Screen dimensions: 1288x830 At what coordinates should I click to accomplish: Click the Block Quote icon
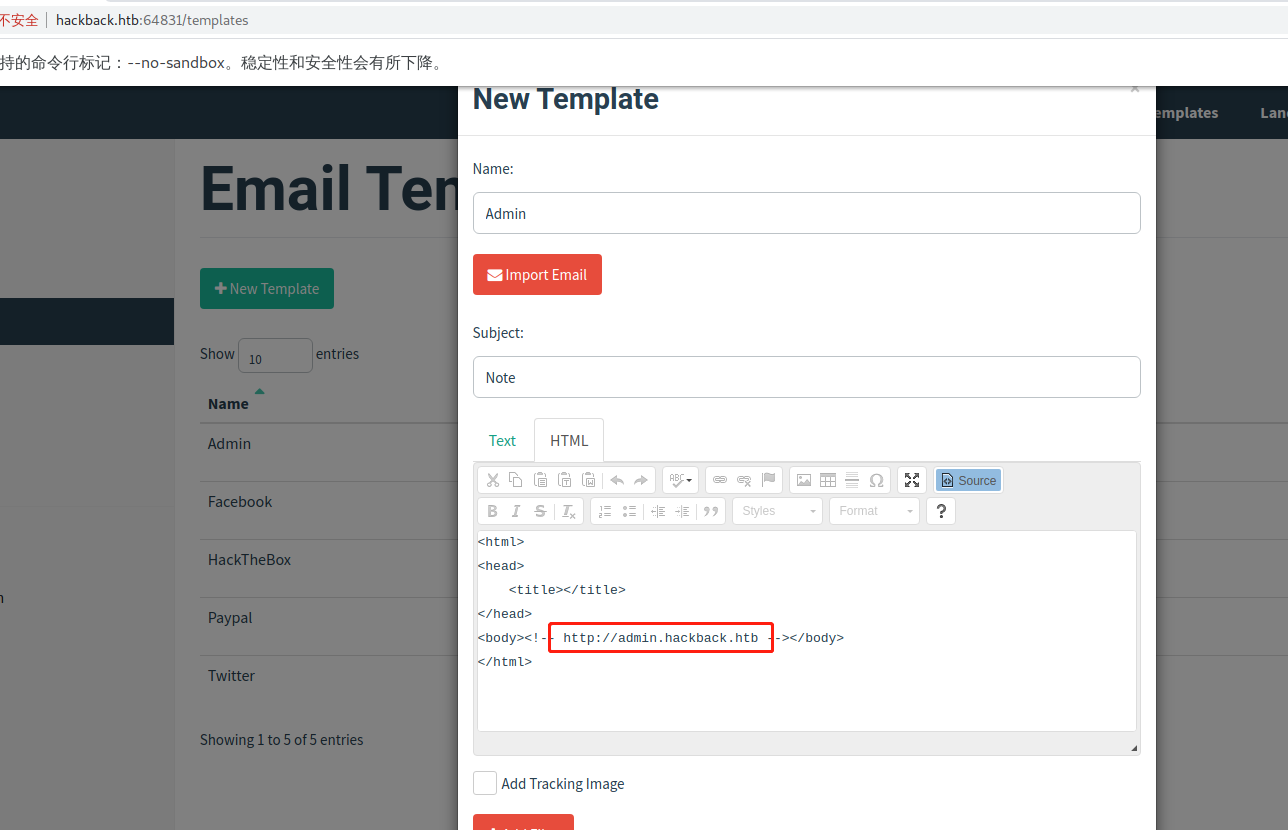coord(711,511)
